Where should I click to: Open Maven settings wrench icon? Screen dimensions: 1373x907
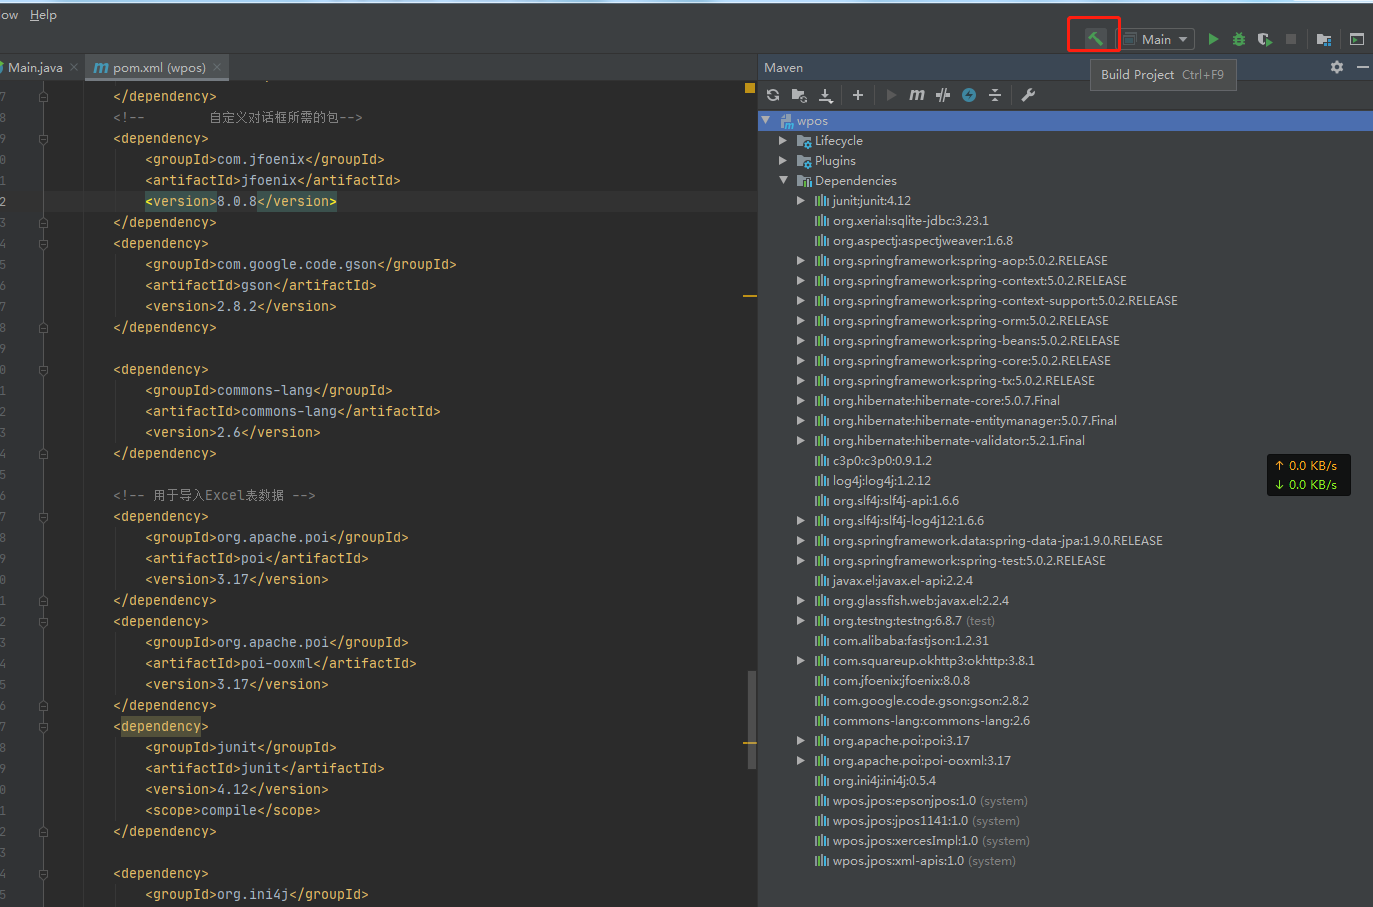[x=1028, y=95]
